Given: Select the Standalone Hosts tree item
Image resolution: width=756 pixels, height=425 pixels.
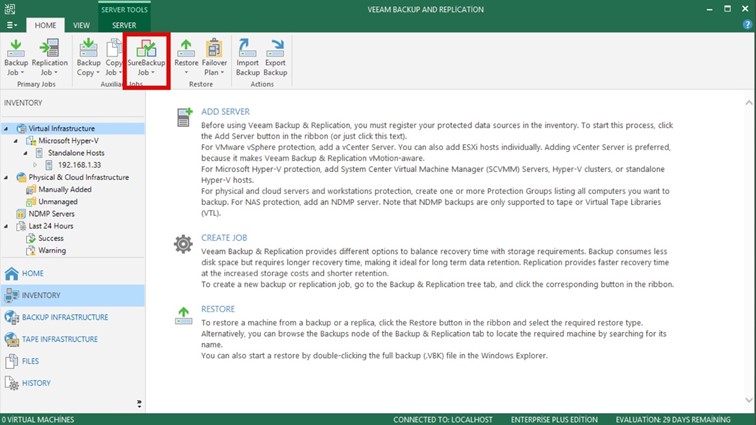Looking at the screenshot, I should pyautogui.click(x=76, y=153).
